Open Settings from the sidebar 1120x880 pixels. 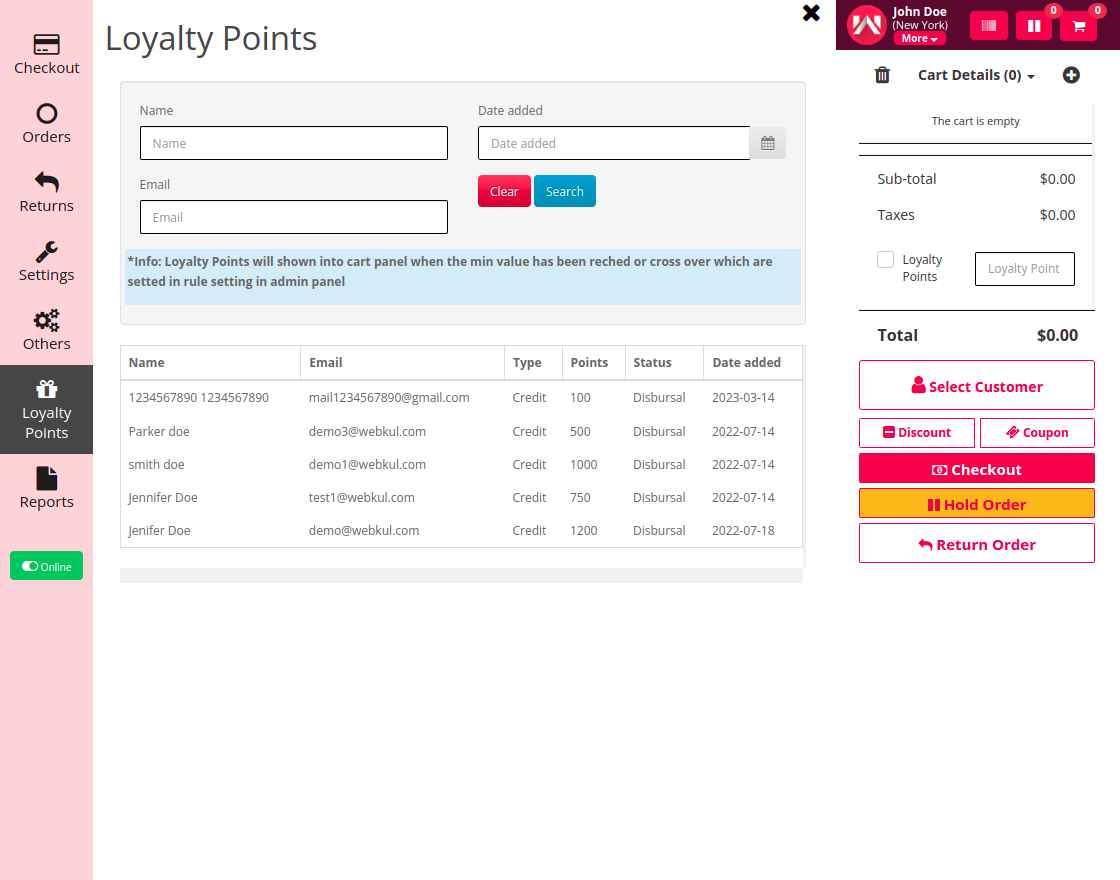(46, 260)
